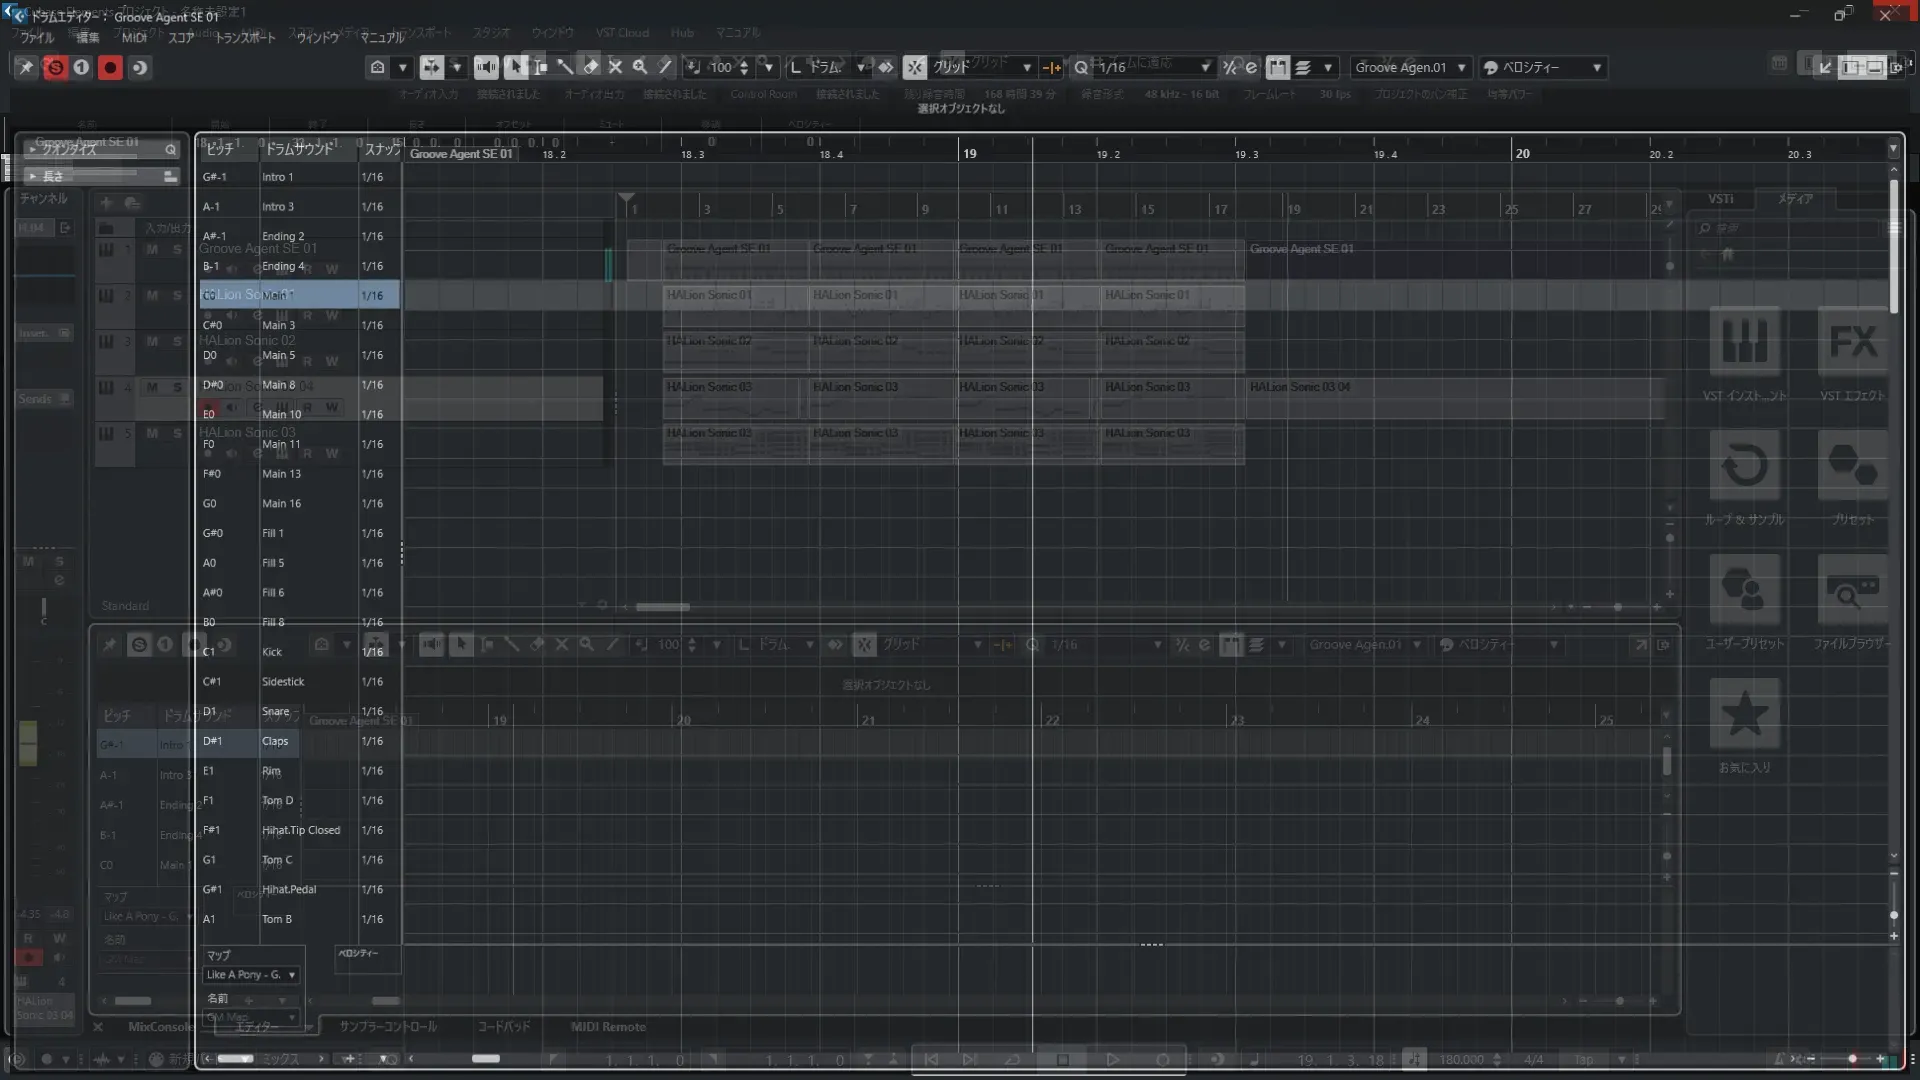This screenshot has width=1920, height=1080.
Task: Open the お気に入り favorites star tile
Action: [1744, 714]
